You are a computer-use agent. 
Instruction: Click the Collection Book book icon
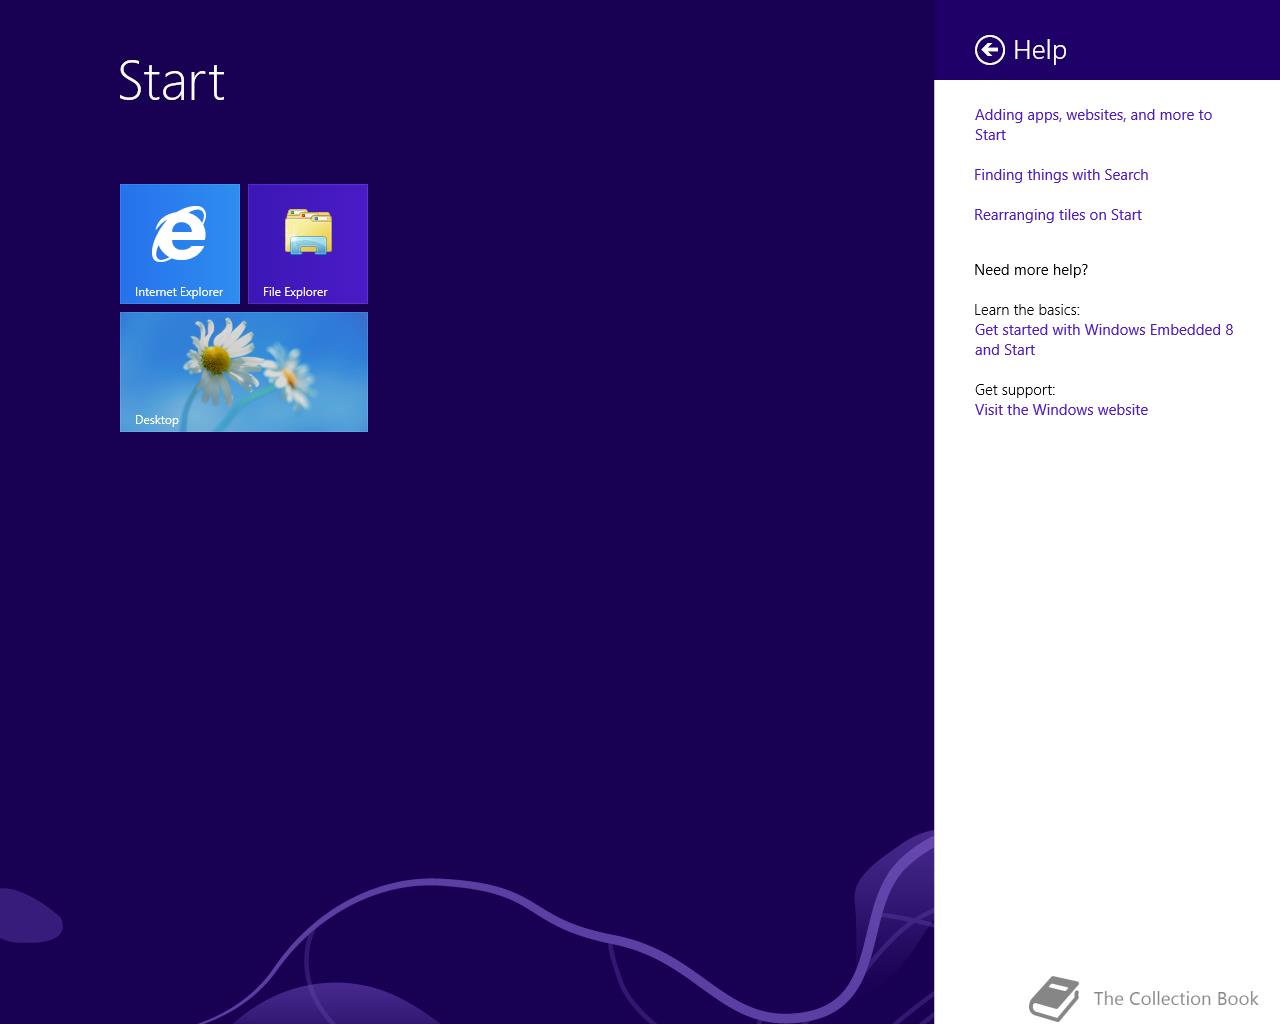(1055, 998)
